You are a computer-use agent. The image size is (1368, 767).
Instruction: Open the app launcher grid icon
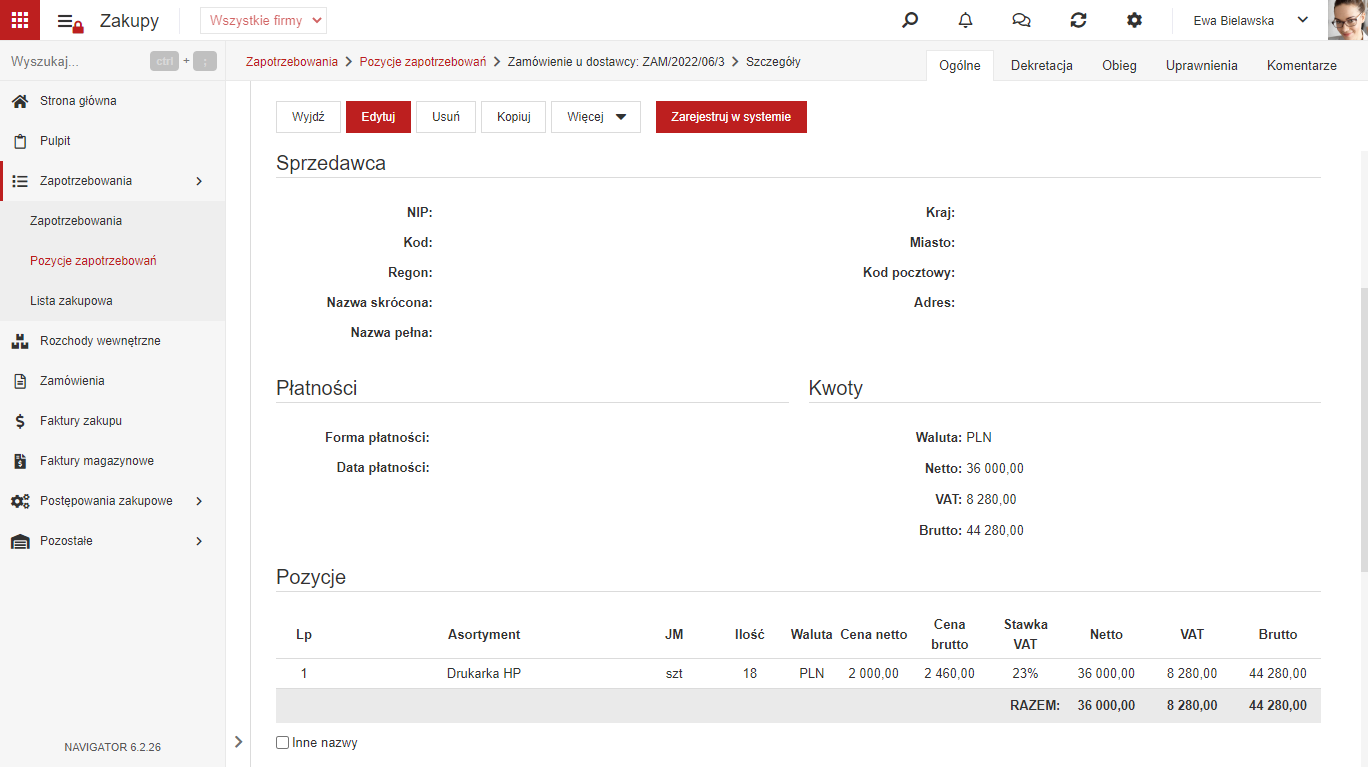tap(20, 20)
